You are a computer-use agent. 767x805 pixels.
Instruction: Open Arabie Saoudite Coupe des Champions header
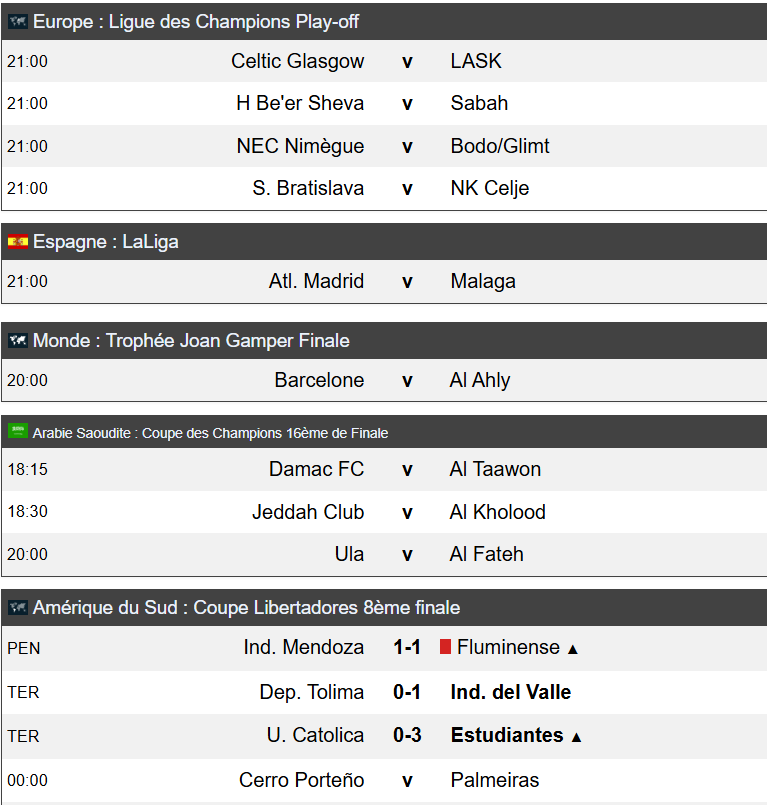(x=384, y=432)
